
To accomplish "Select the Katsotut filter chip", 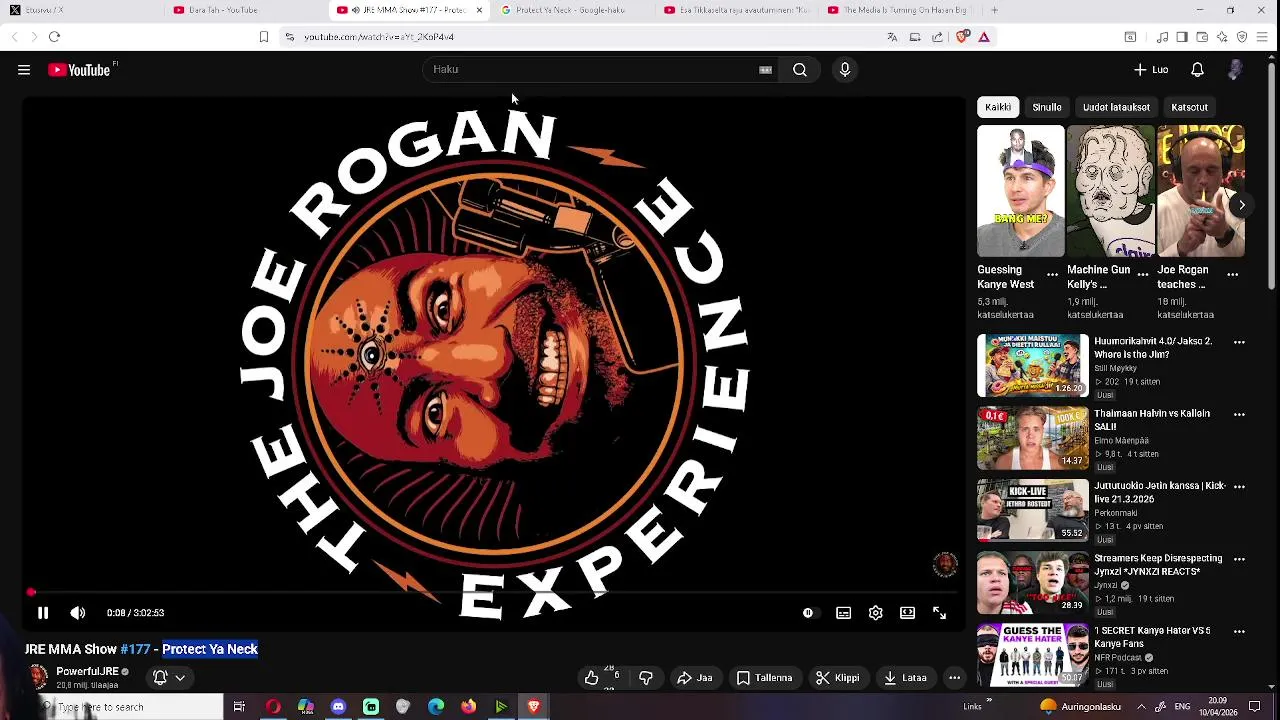I will point(1189,107).
